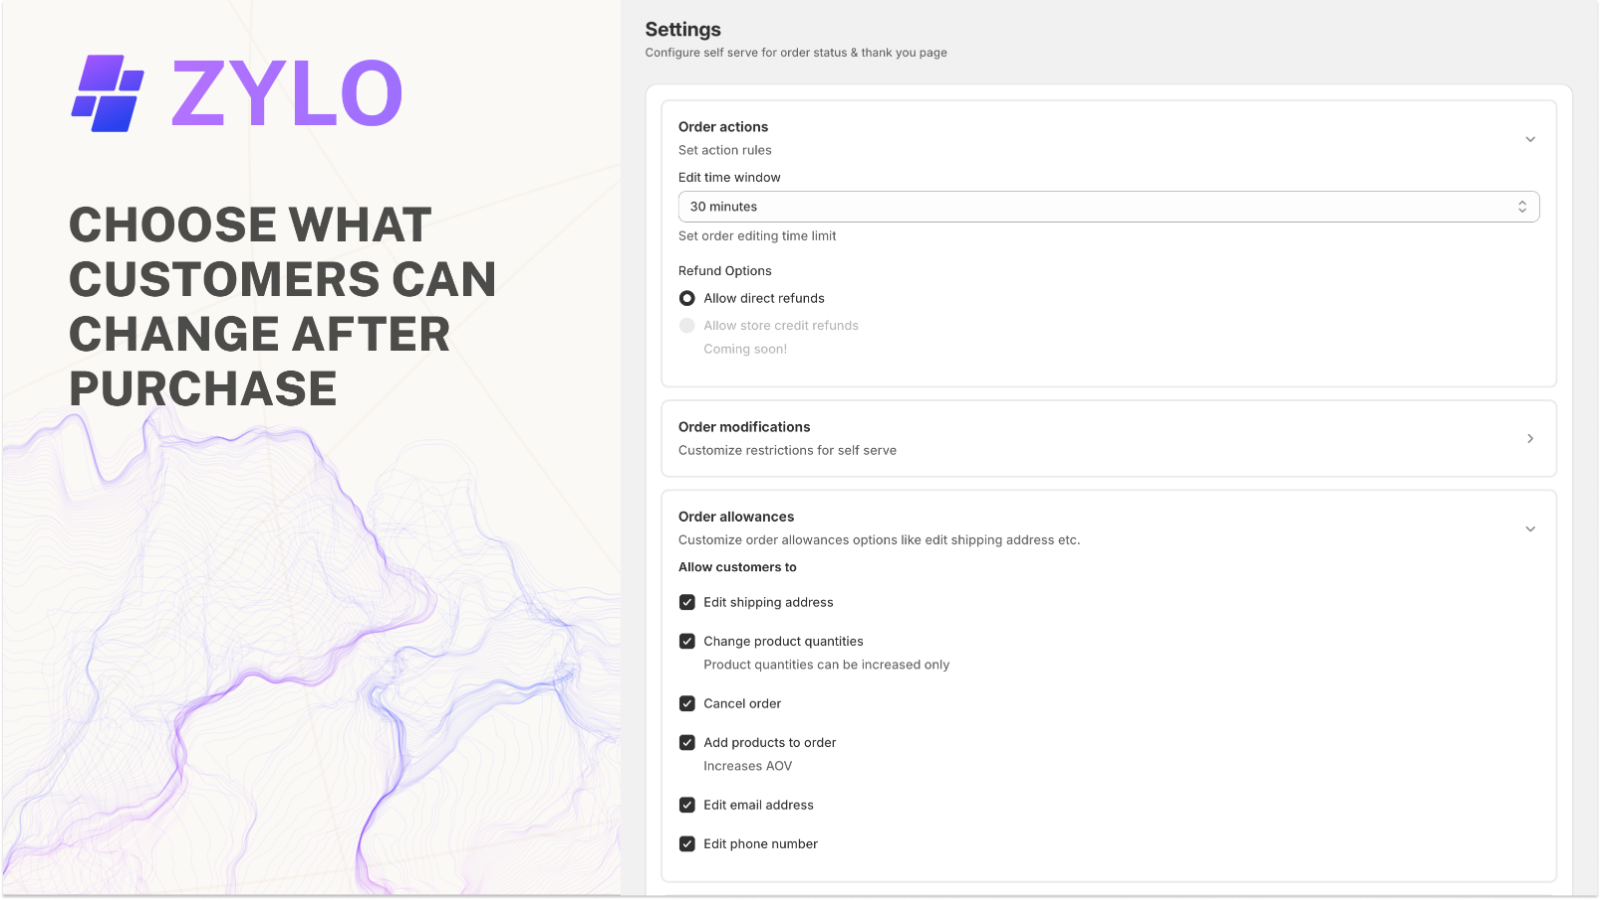Click the Order modifications heading
Screen dimensions: 1600x900
(x=744, y=427)
